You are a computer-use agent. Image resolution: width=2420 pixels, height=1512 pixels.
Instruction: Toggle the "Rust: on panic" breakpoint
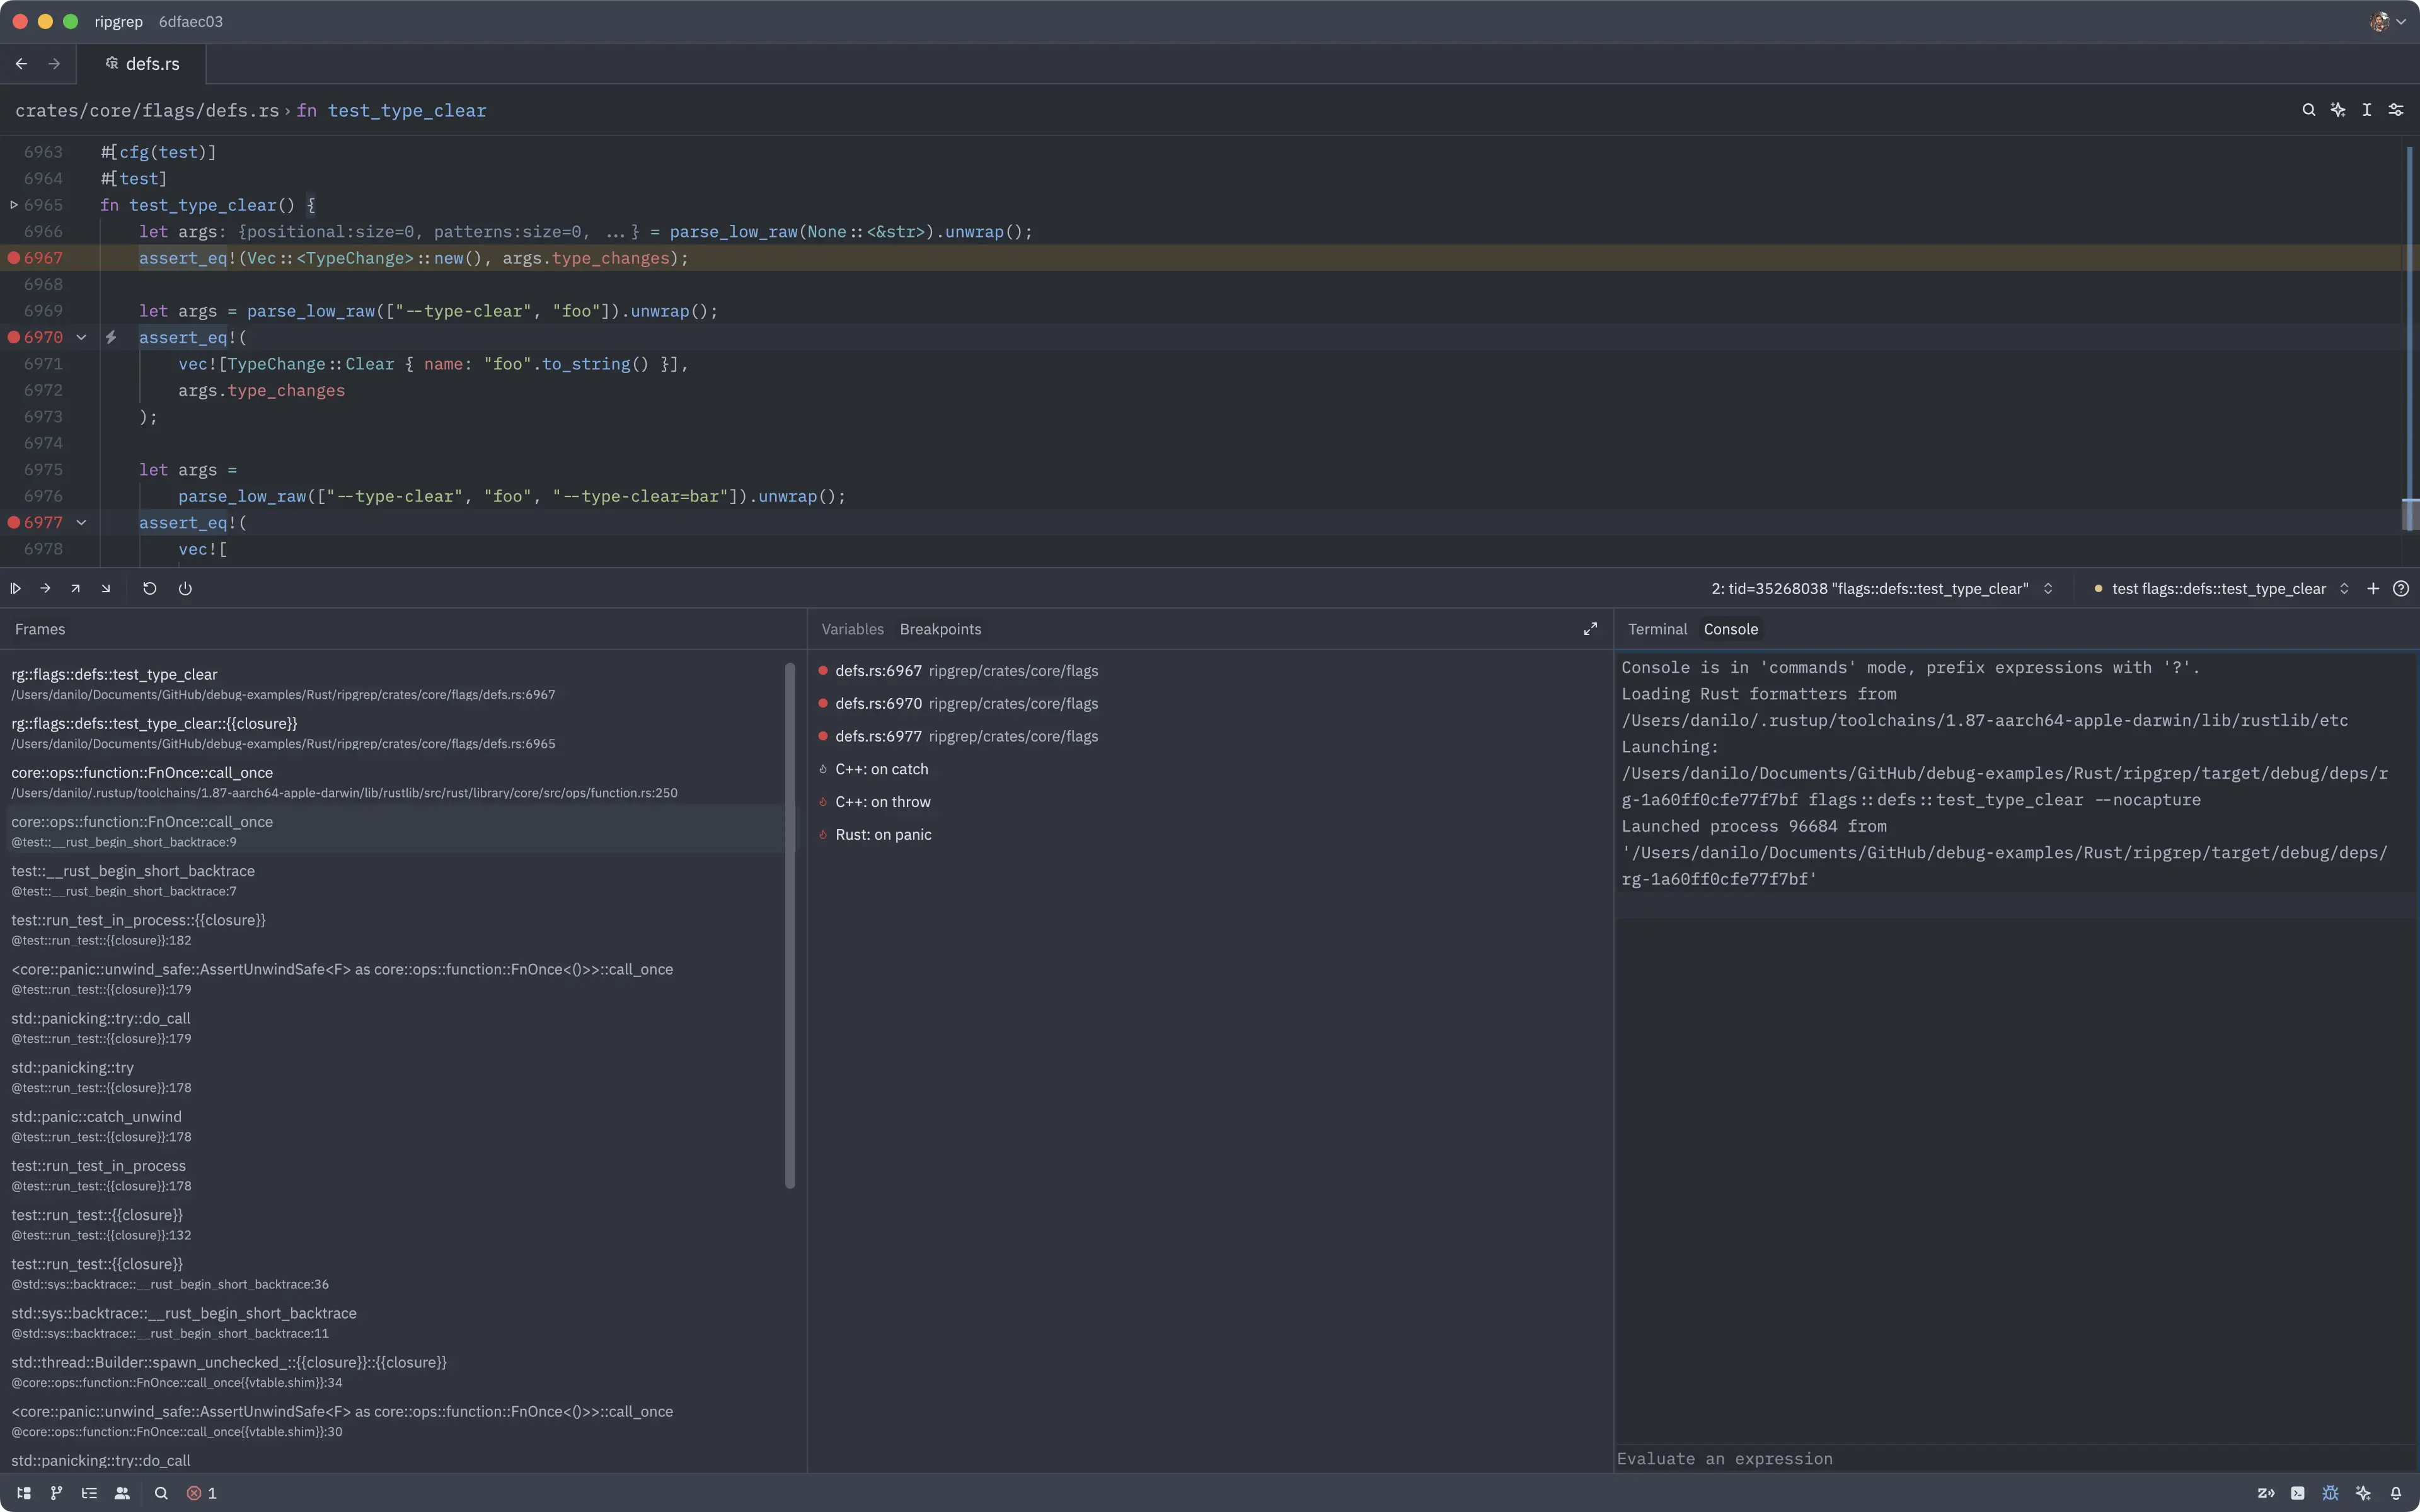click(823, 834)
